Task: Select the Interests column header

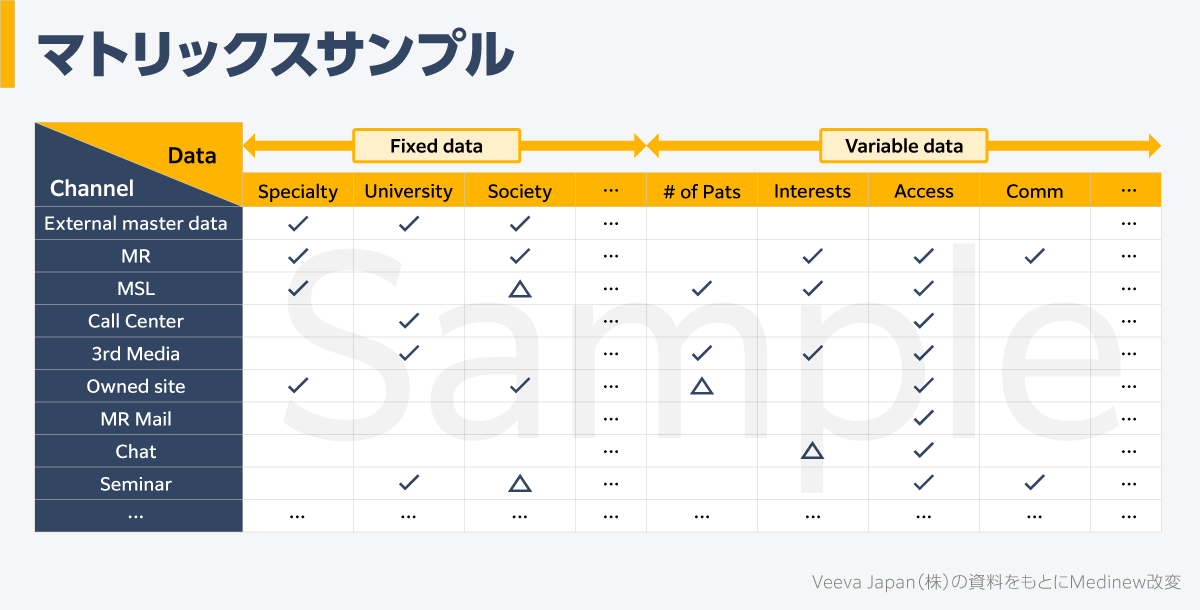Action: point(812,191)
